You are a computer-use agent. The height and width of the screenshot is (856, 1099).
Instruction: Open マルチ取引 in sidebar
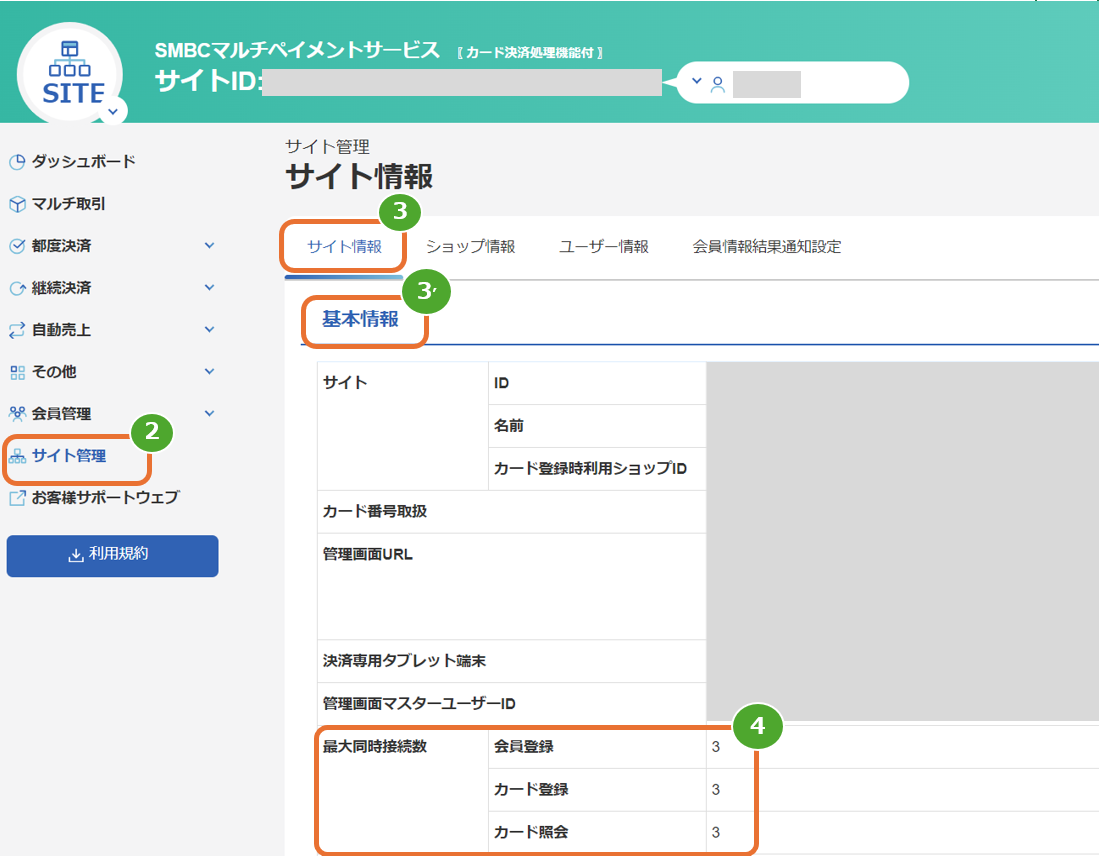pos(68,204)
